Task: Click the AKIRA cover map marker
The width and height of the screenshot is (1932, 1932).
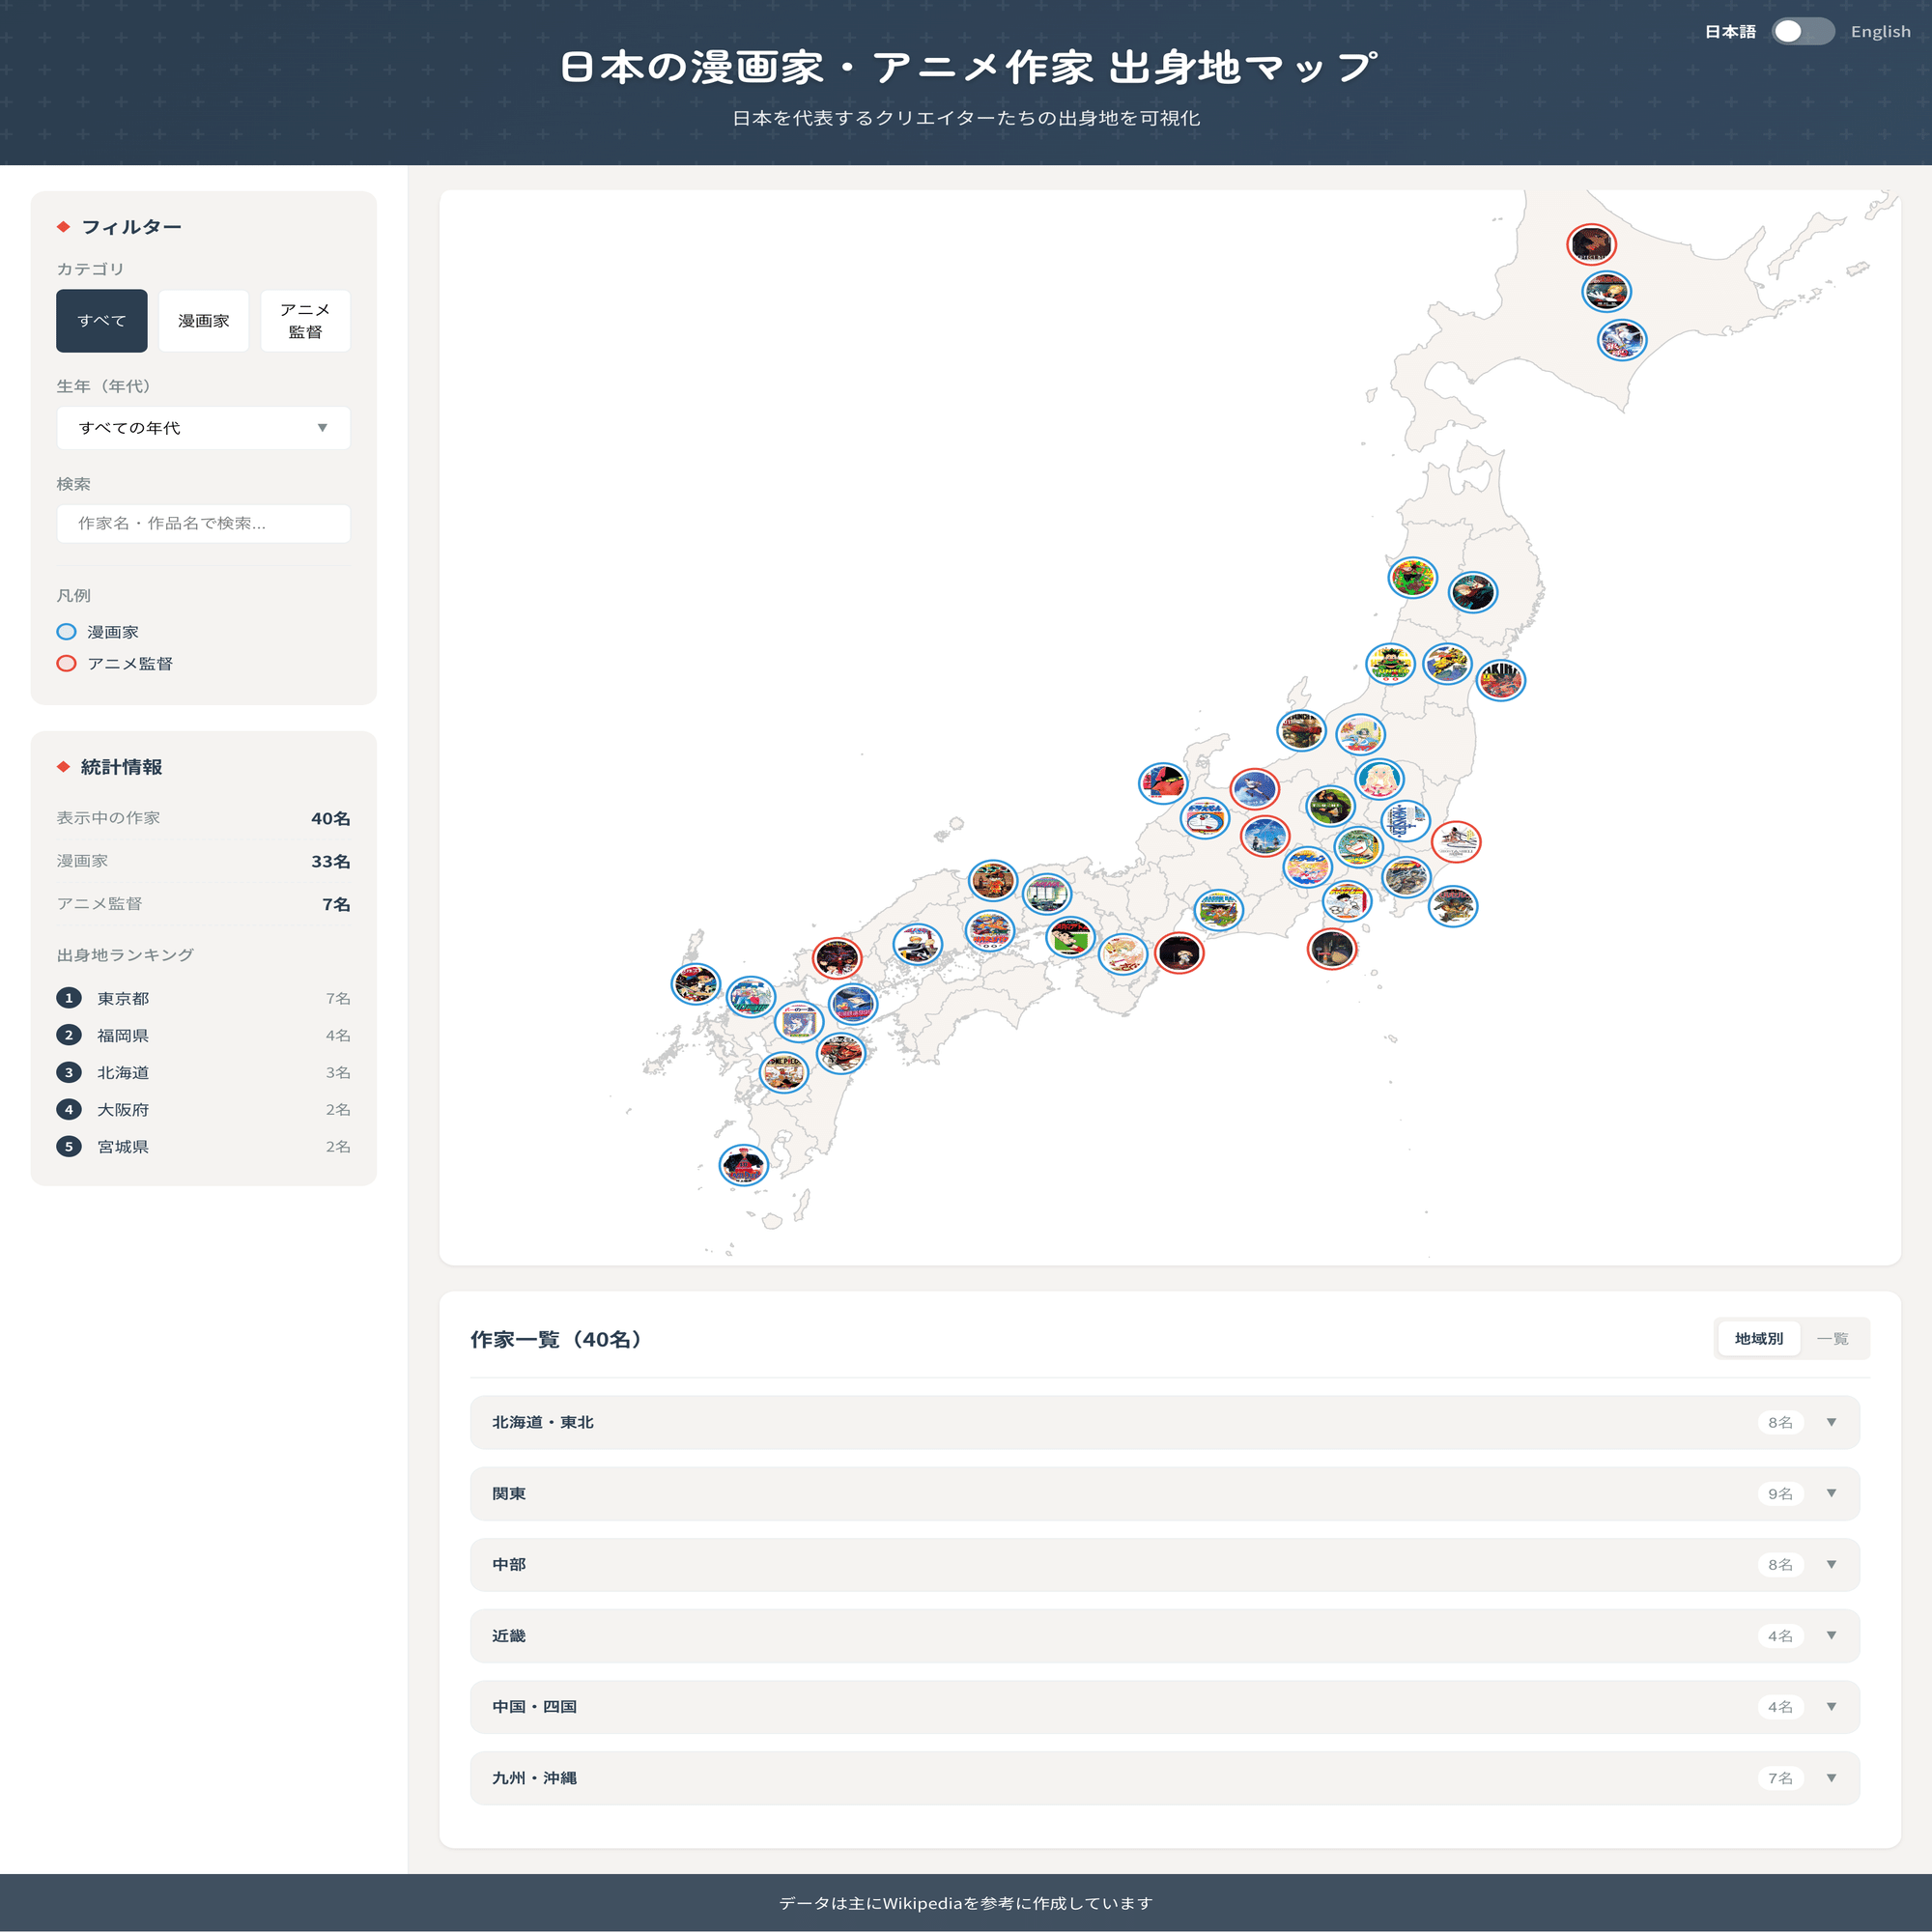Action: tap(1501, 681)
